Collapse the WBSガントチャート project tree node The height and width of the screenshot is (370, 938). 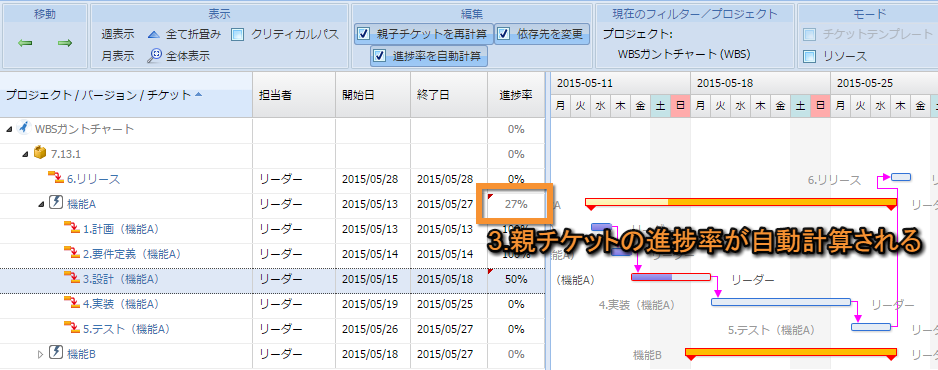(10, 129)
